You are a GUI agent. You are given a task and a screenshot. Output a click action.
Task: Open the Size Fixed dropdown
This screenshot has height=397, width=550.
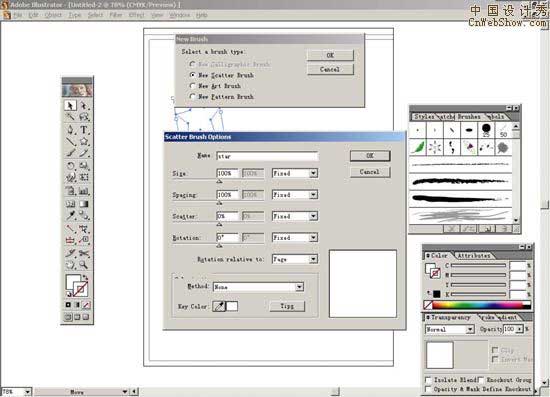313,173
